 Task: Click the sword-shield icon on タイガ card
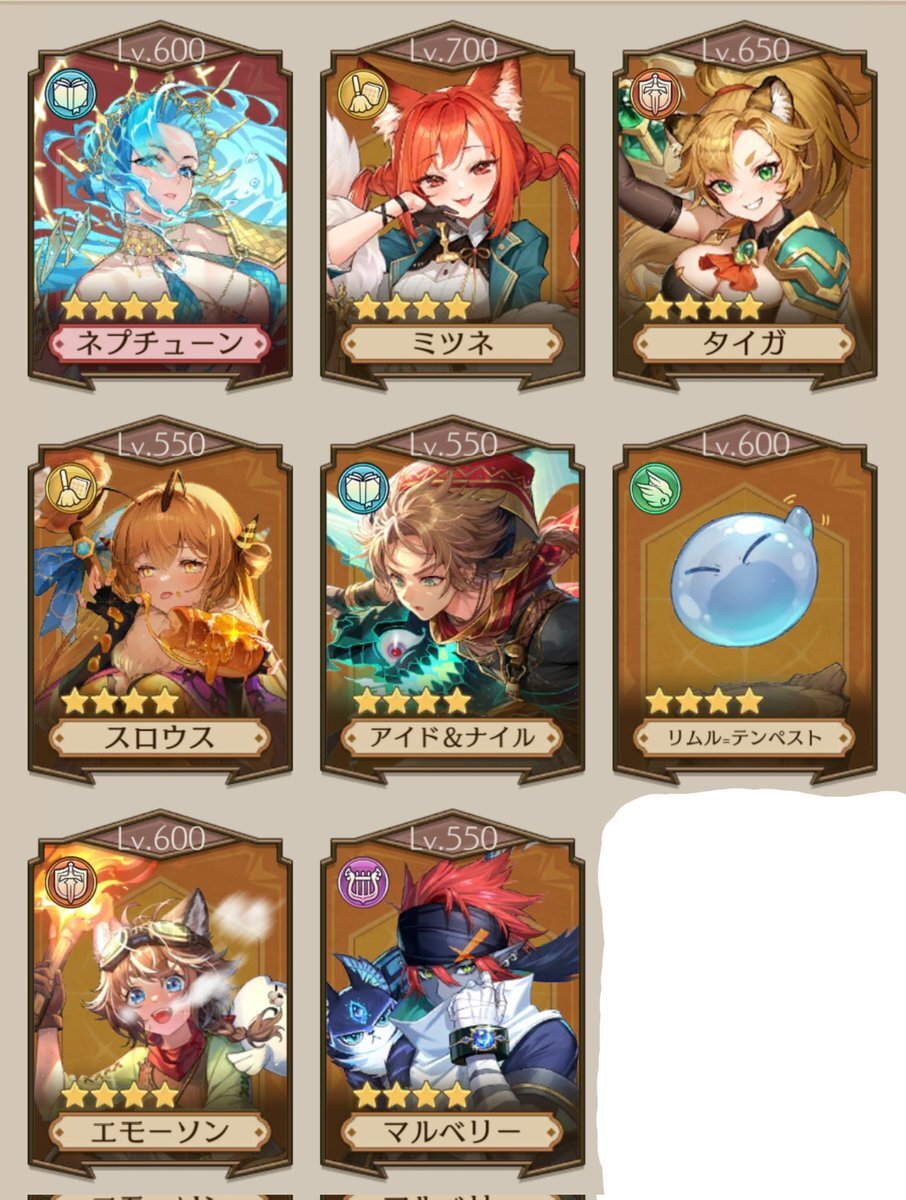pos(656,94)
